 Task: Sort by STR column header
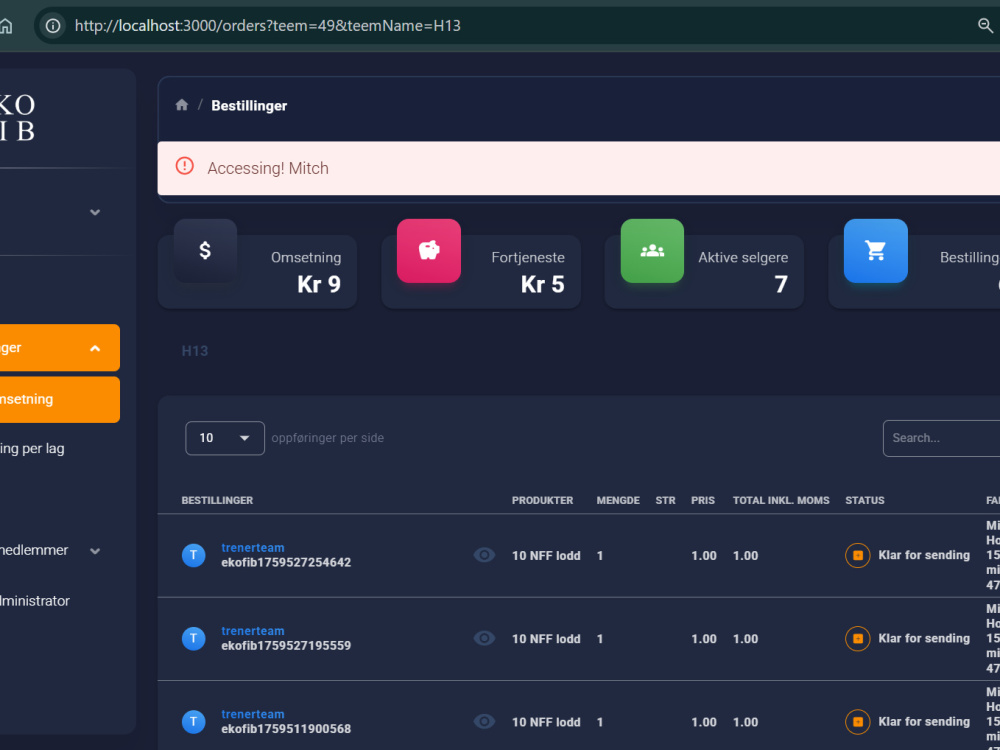click(665, 501)
